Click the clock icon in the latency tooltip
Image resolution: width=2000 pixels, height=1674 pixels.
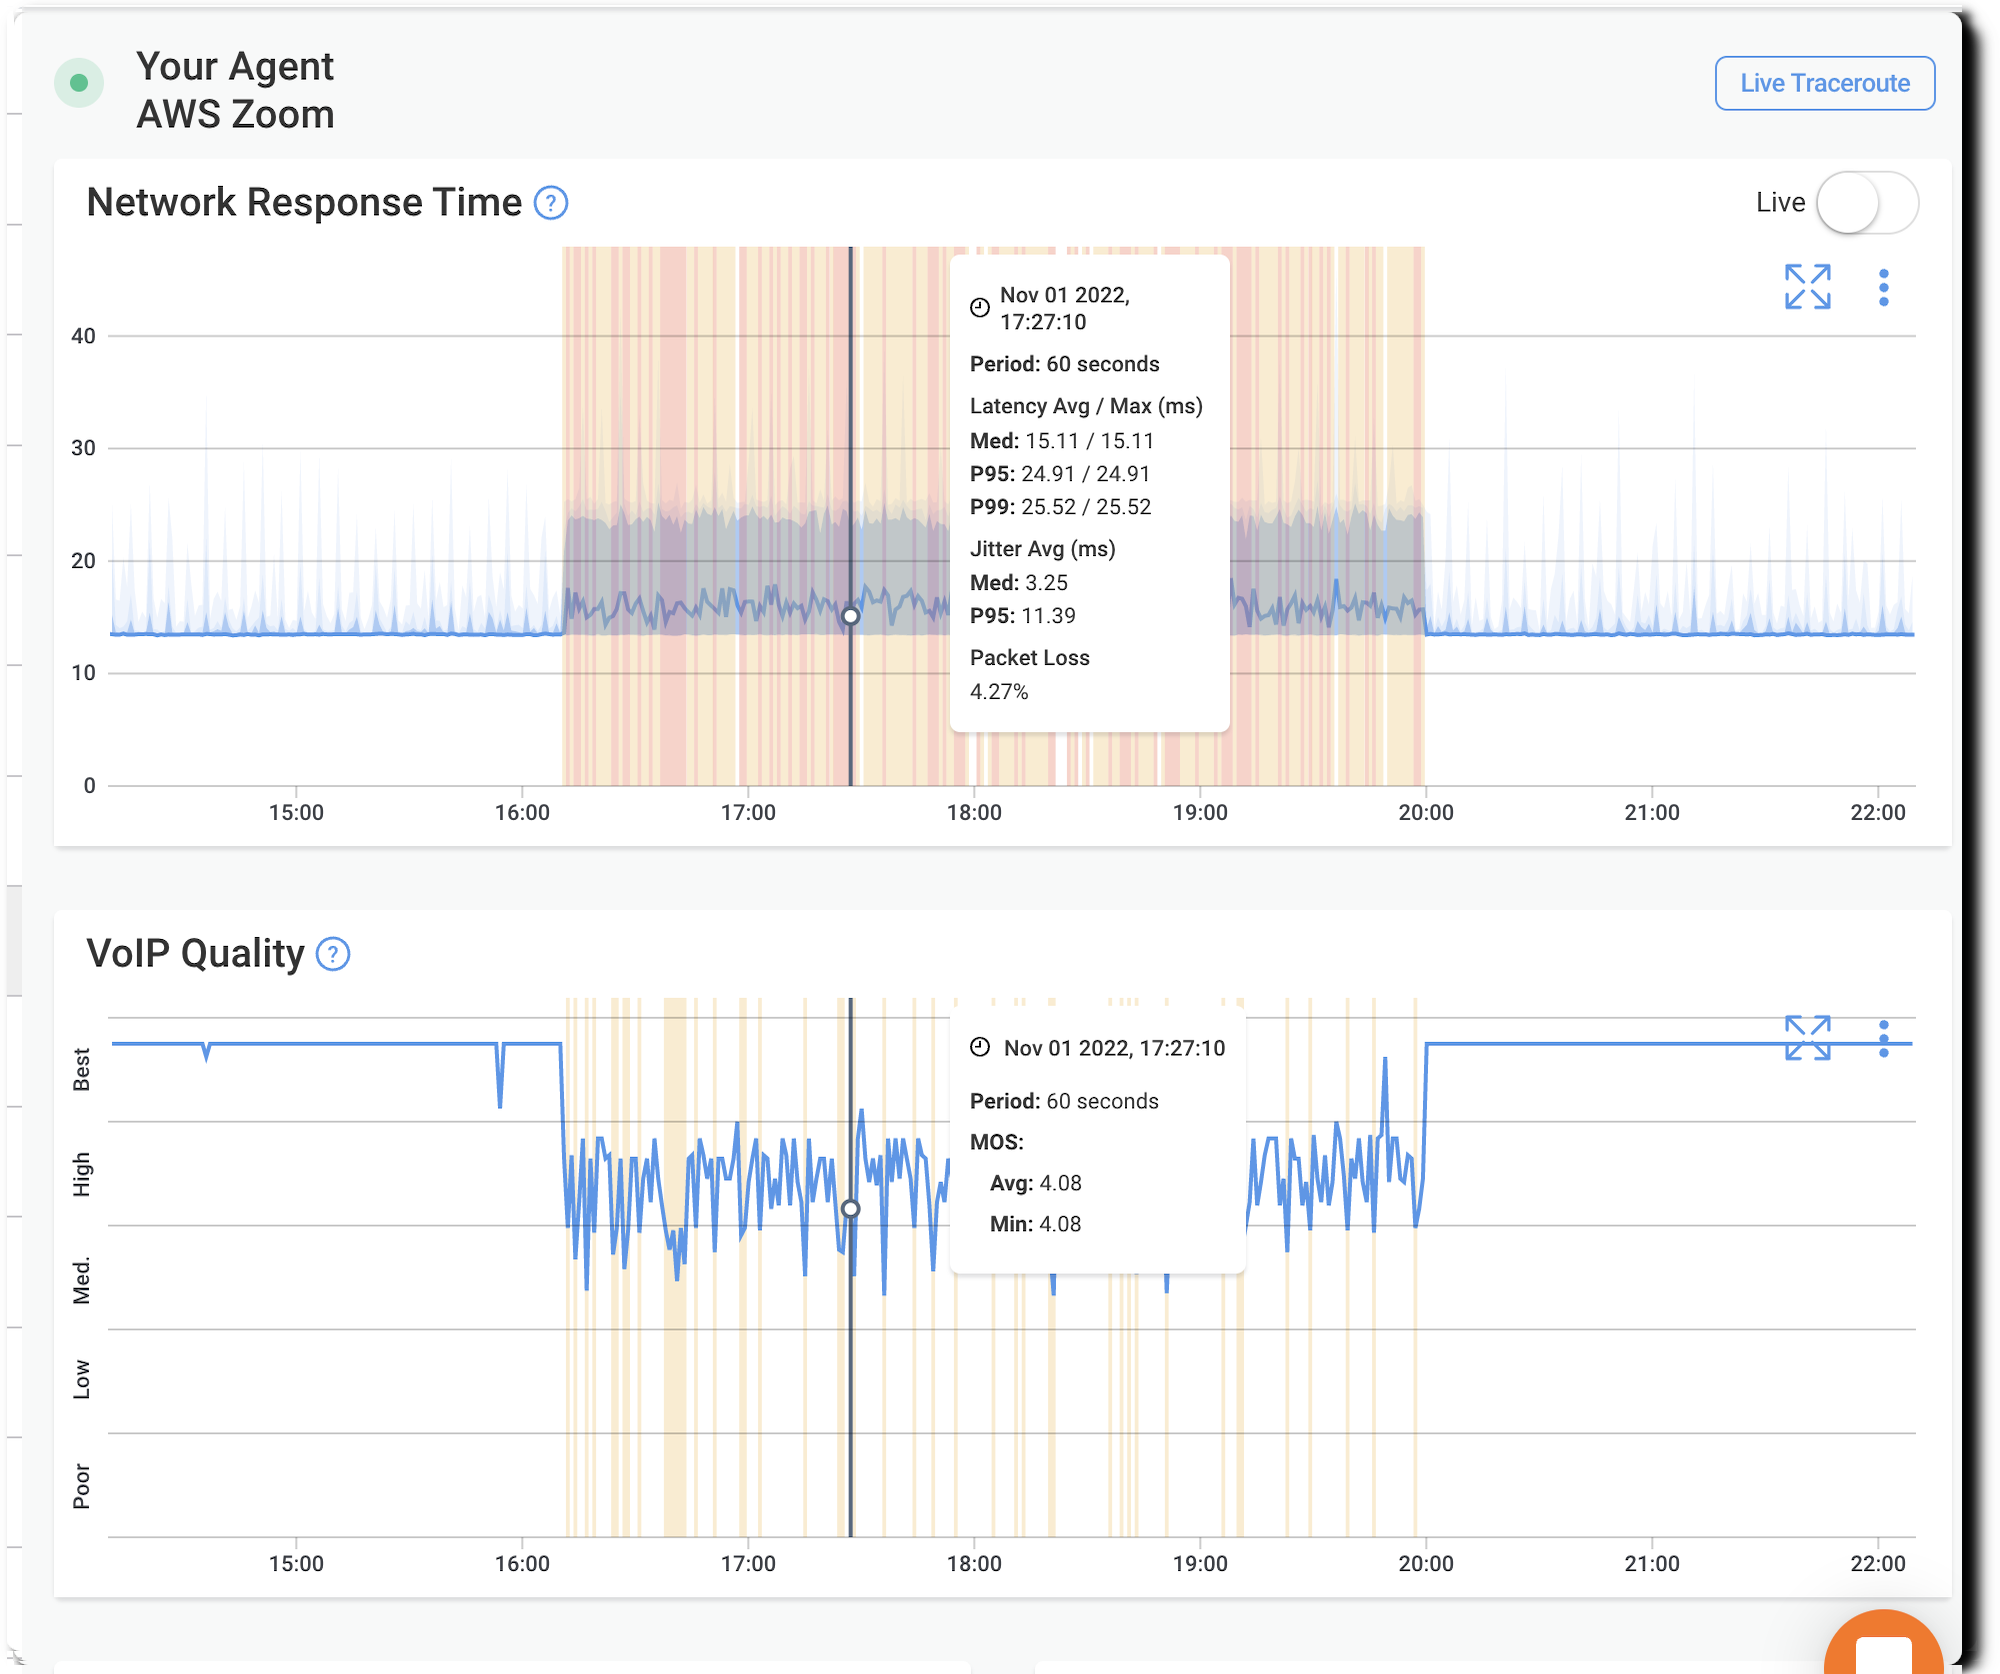pyautogui.click(x=980, y=308)
